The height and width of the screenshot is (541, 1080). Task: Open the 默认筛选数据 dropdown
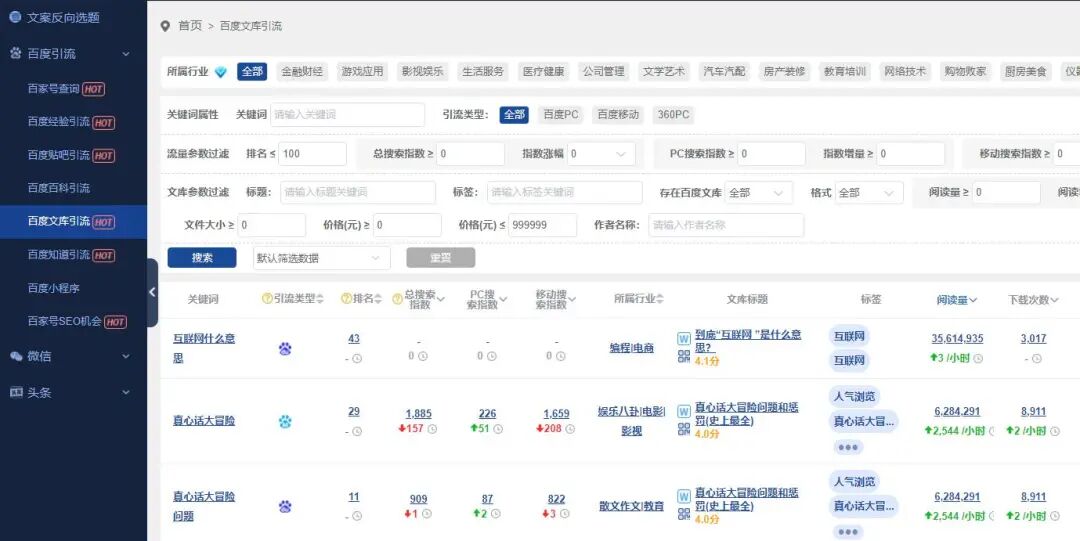[x=321, y=258]
